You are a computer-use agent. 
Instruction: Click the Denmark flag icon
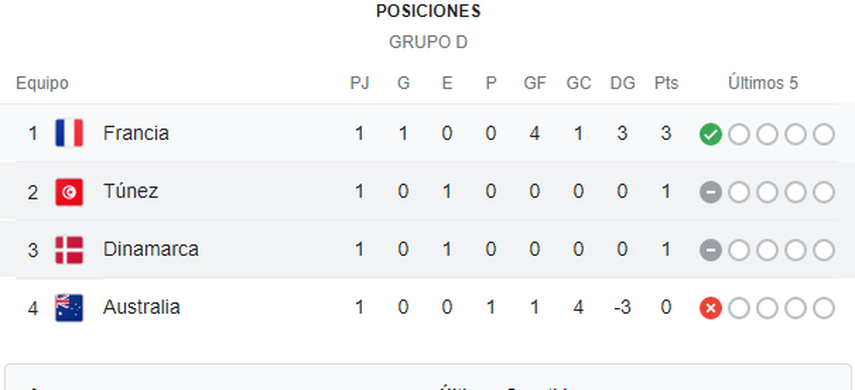(69, 250)
